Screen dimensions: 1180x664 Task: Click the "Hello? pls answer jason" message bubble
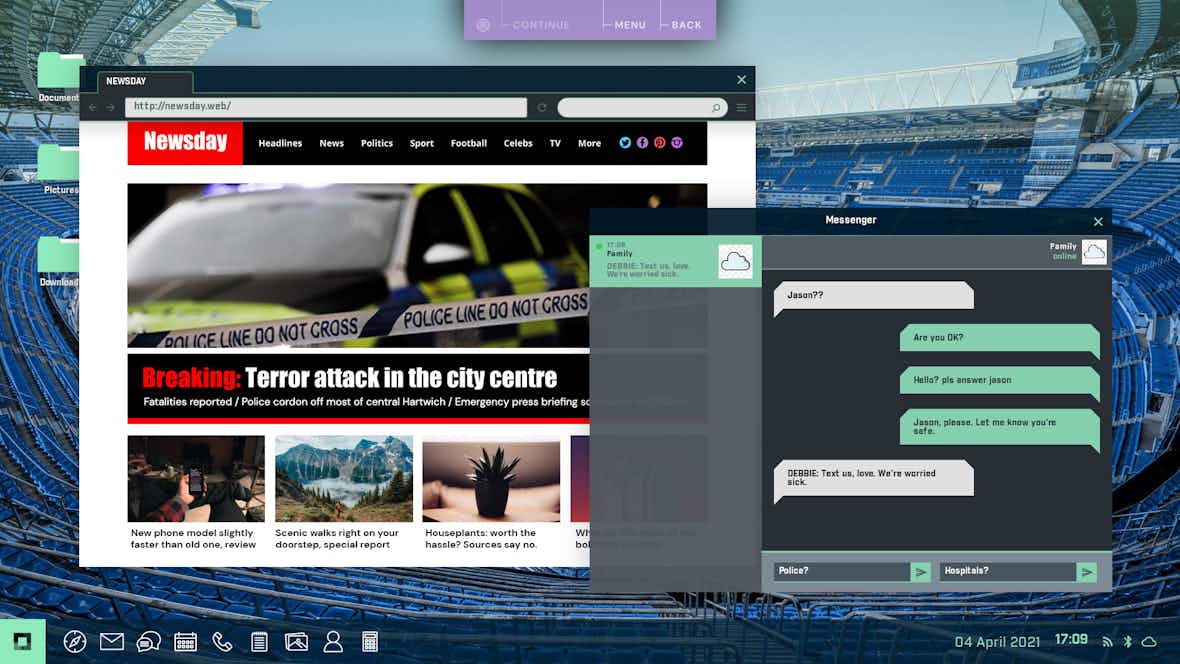click(x=999, y=381)
